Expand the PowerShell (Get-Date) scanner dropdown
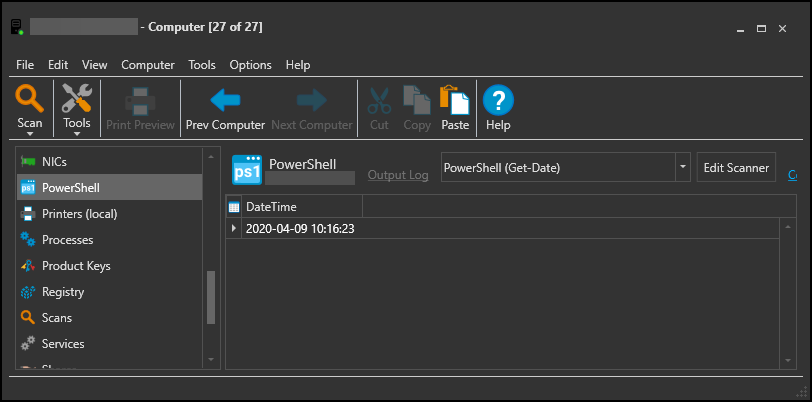Screen dimensions: 812x402 click(x=681, y=168)
